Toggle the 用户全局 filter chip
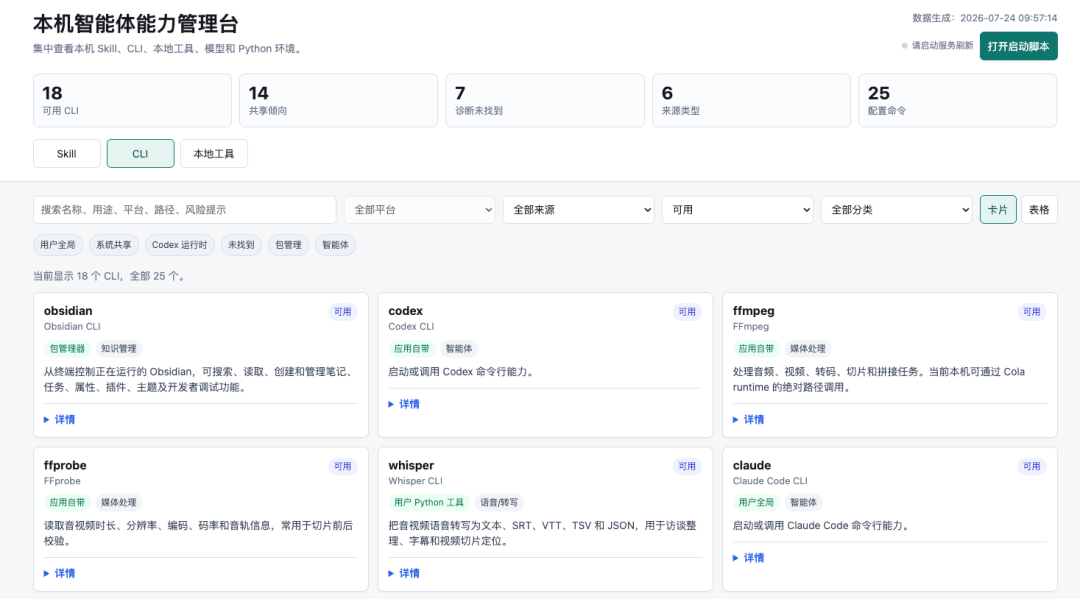Screen dimensions: 1080x599 pos(58,244)
